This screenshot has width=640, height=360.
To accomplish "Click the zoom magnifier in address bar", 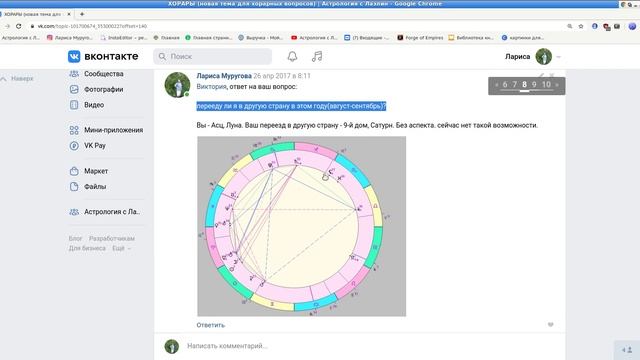I will pos(570,26).
